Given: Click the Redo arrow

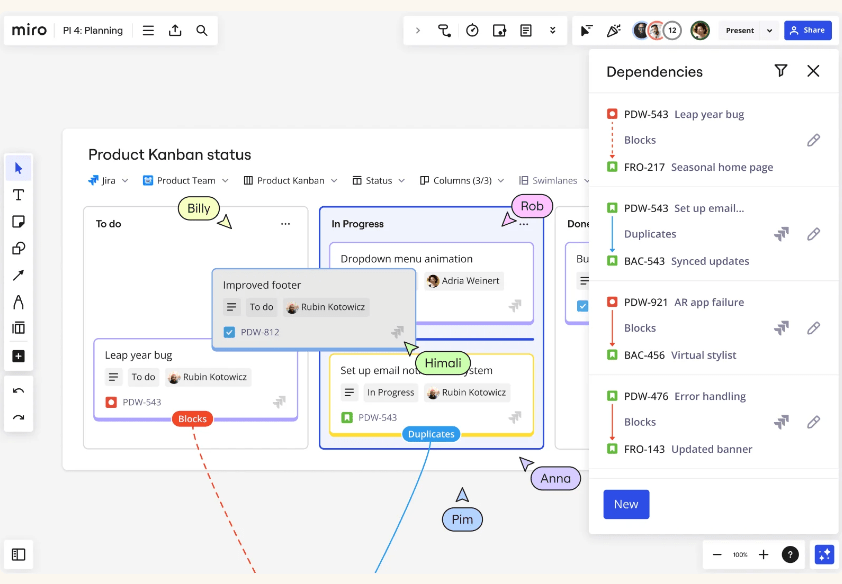Looking at the screenshot, I should click(x=18, y=418).
